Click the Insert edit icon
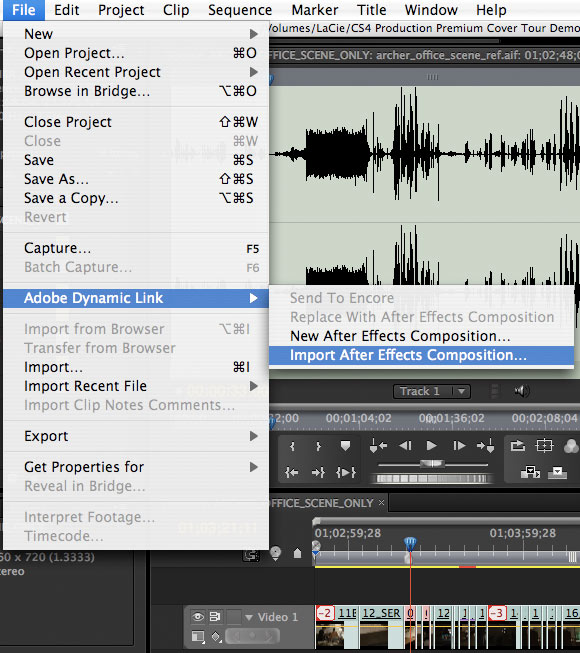The height and width of the screenshot is (653, 580). pyautogui.click(x=530, y=472)
